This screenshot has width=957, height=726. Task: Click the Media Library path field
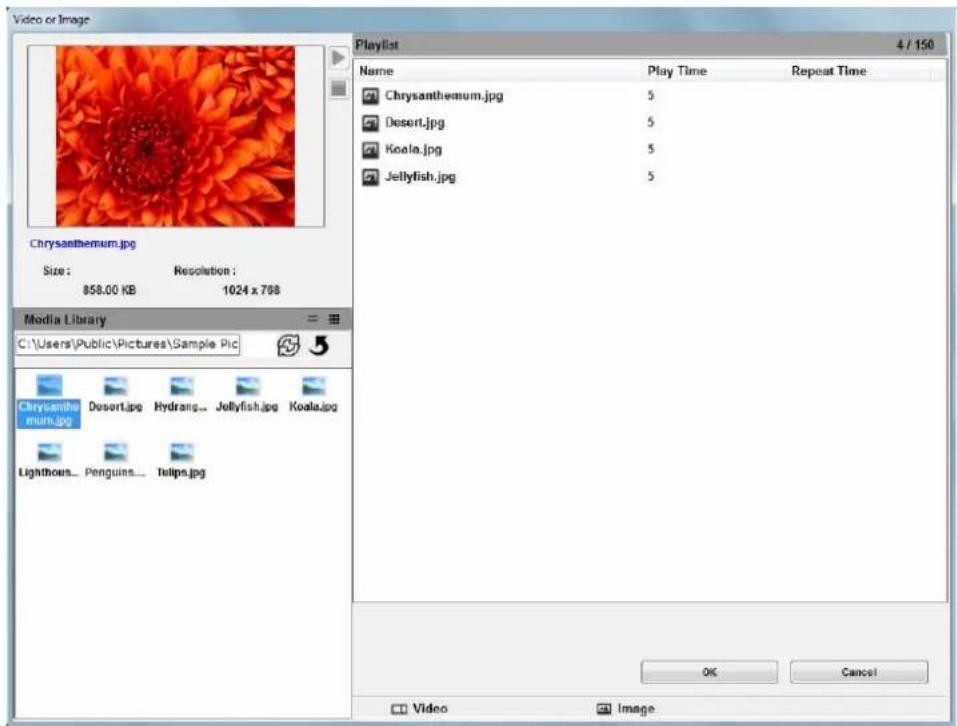pos(128,344)
